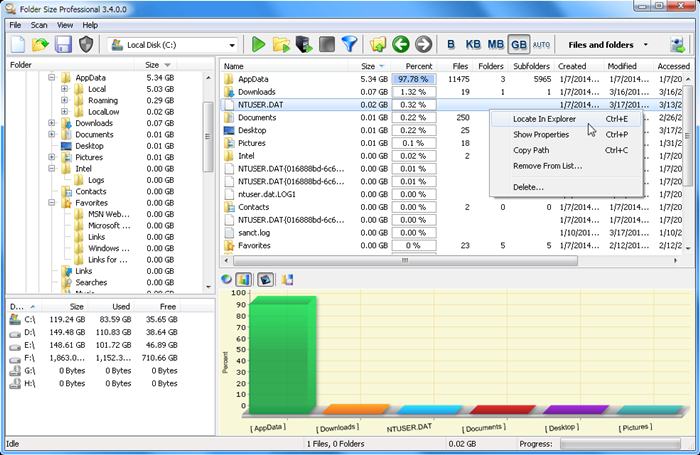Sort file list by Percent column header

(x=413, y=66)
